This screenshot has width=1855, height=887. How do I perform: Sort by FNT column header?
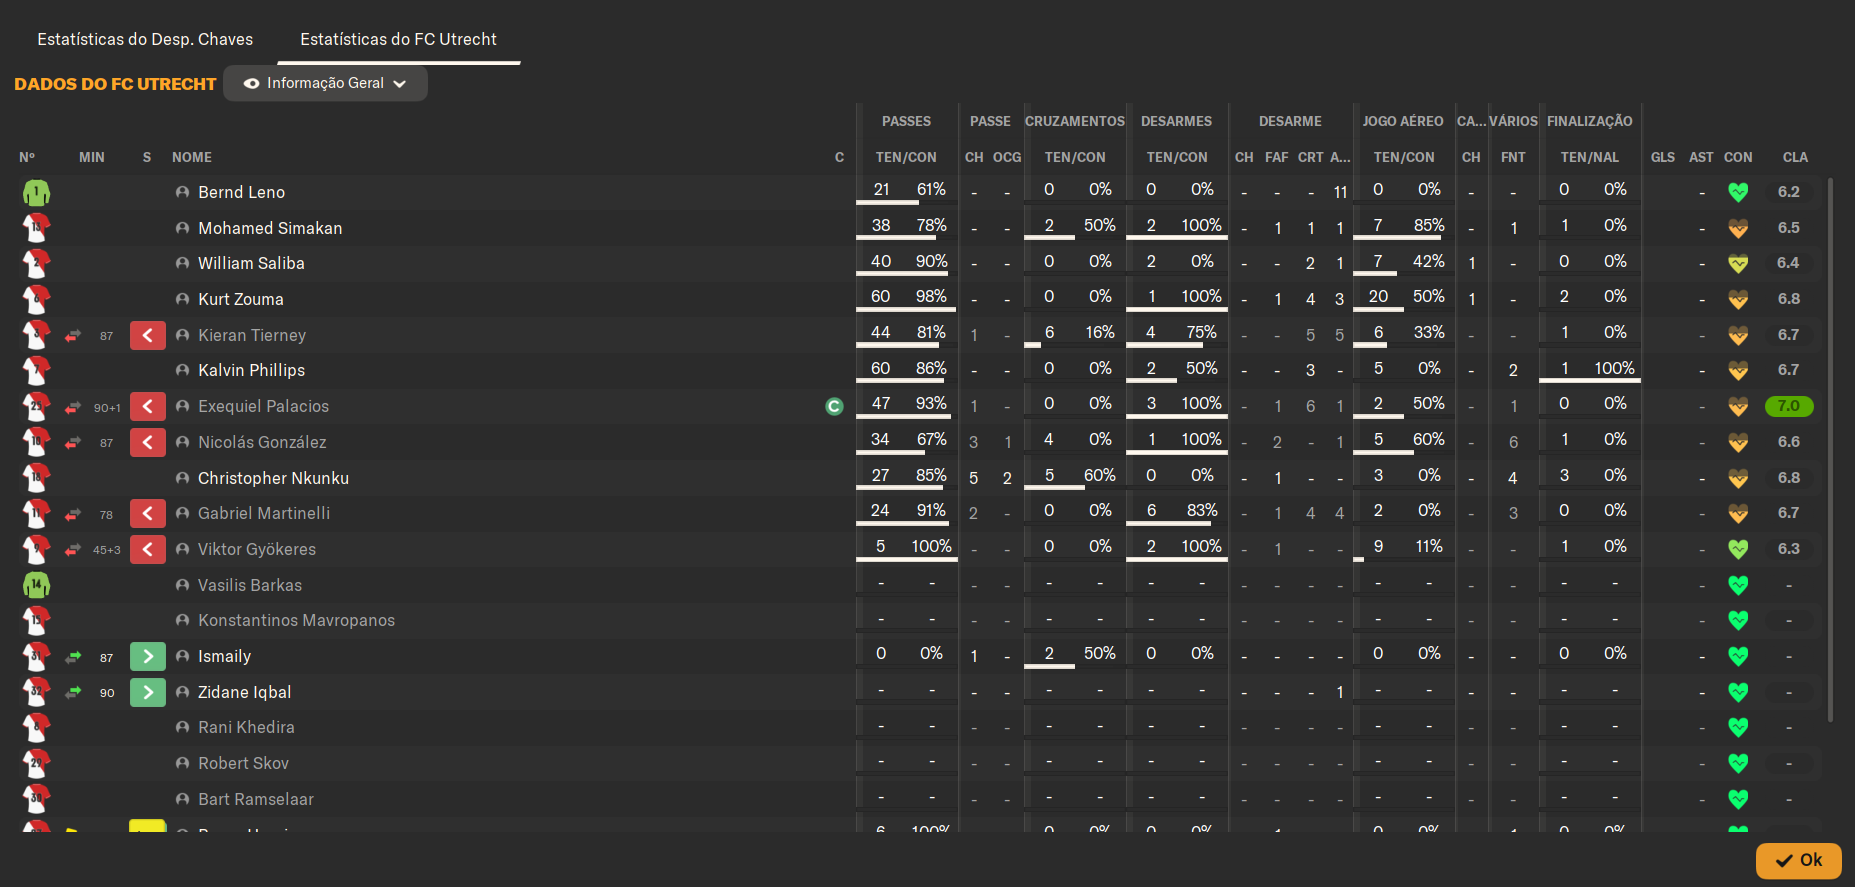coord(1513,157)
